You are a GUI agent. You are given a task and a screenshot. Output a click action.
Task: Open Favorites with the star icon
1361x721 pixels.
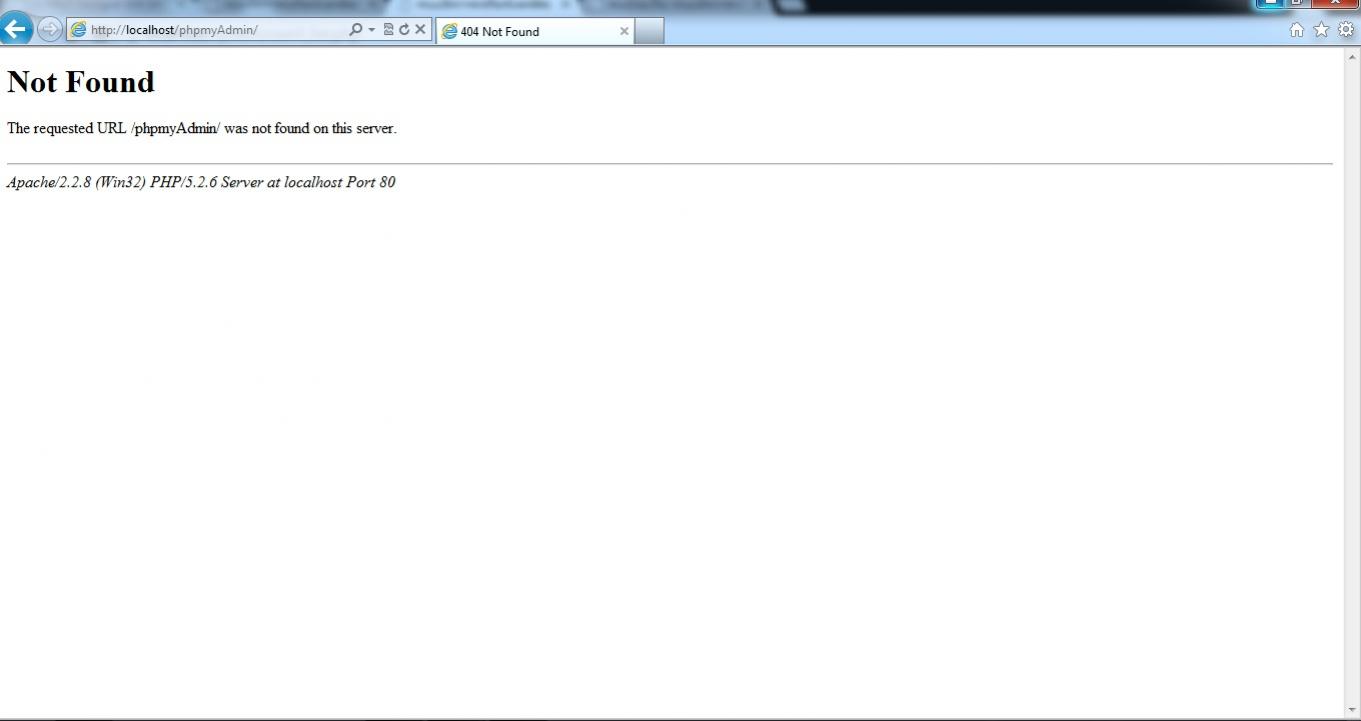click(x=1321, y=29)
